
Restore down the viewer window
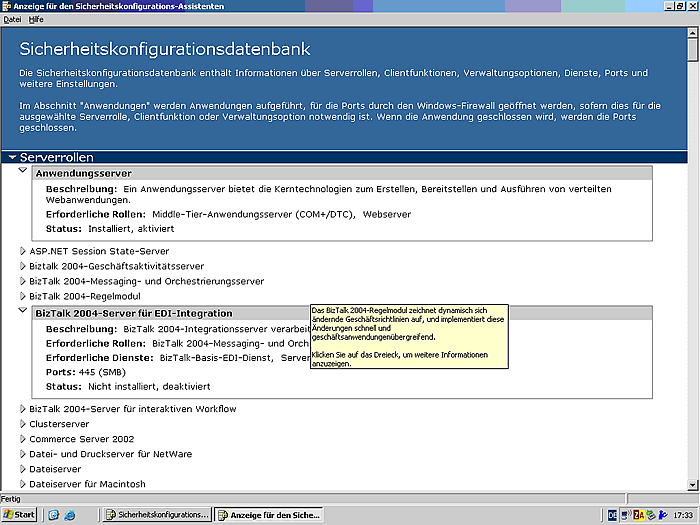(680, 6)
